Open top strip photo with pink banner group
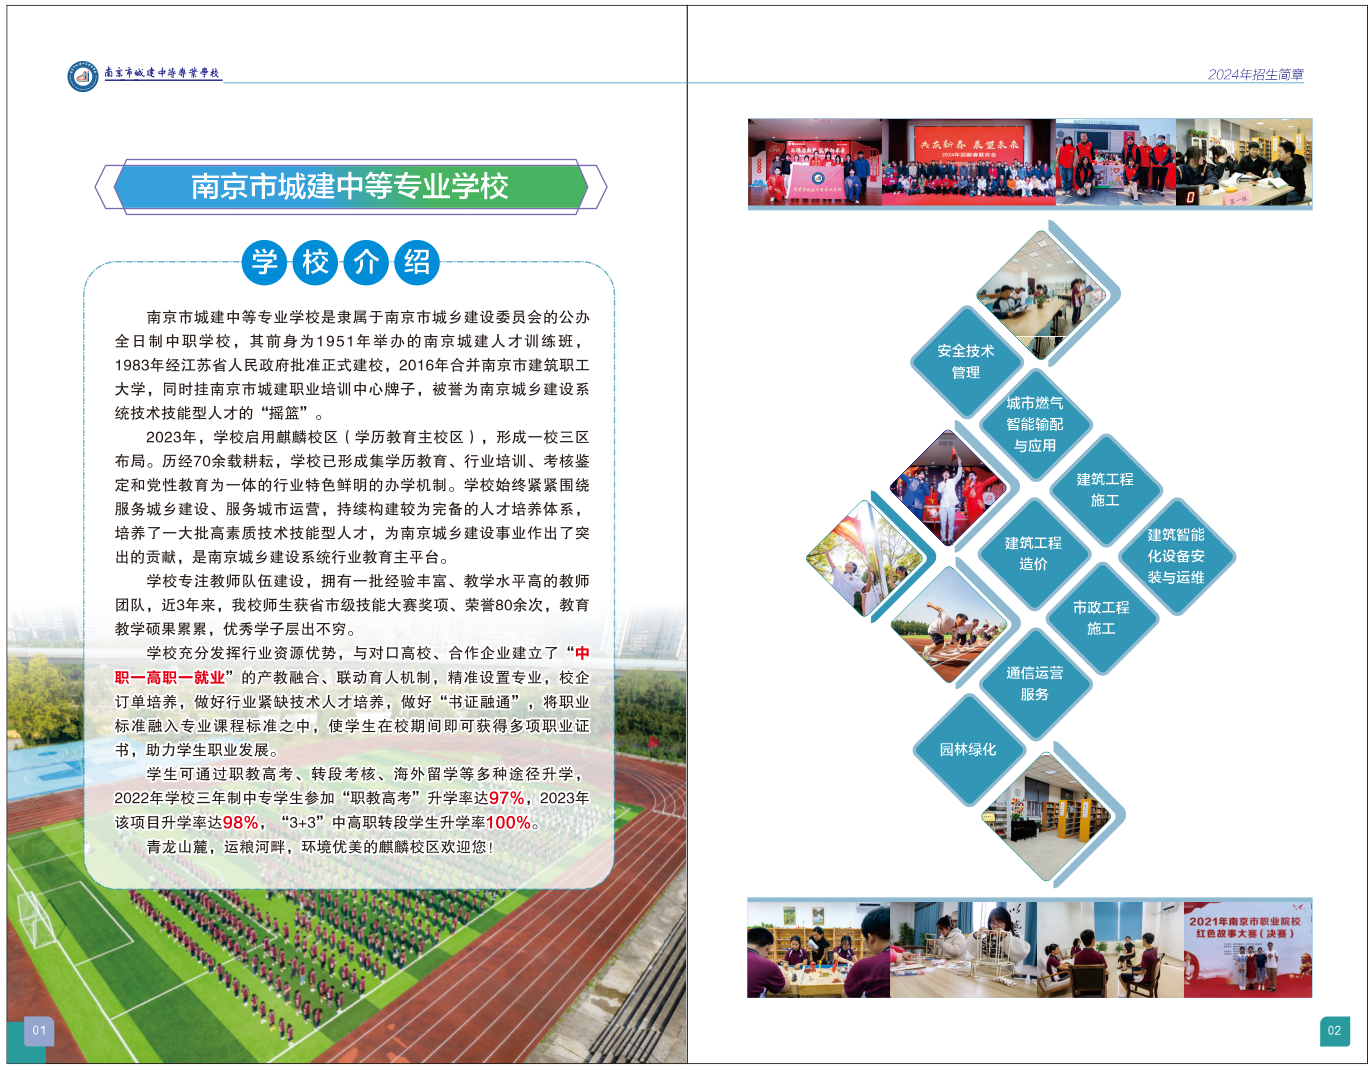The width and height of the screenshot is (1368, 1070). (815, 163)
